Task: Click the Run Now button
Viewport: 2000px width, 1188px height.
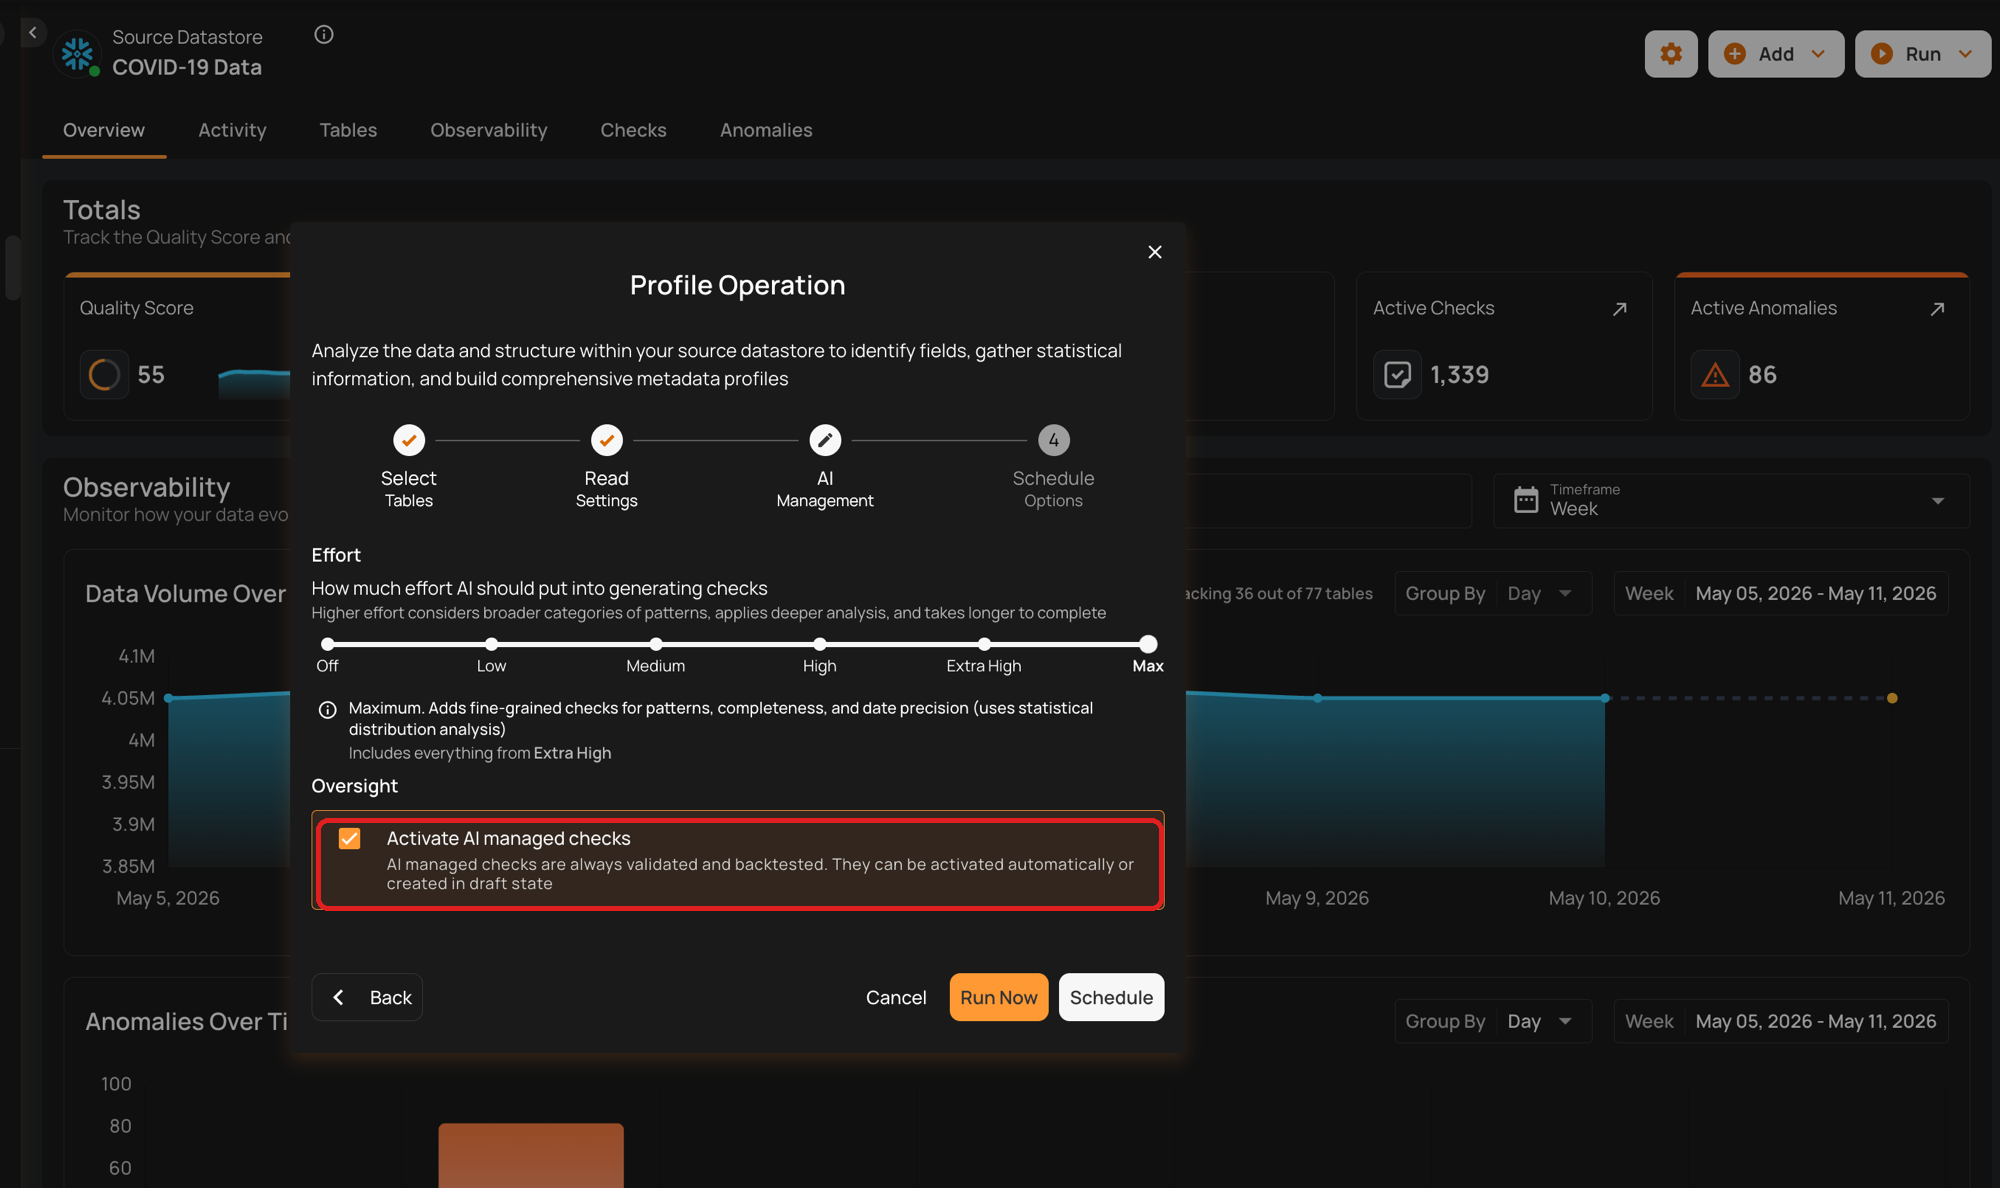Action: click(999, 997)
